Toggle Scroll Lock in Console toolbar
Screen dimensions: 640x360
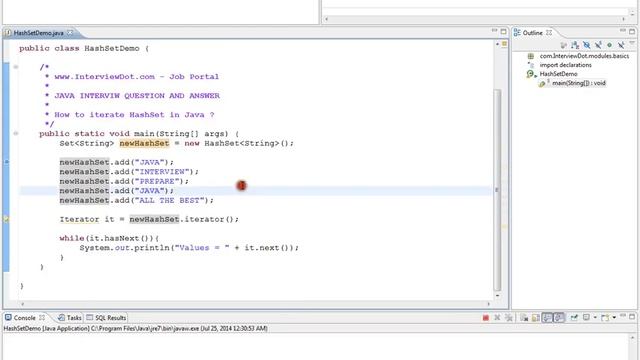coord(536,318)
